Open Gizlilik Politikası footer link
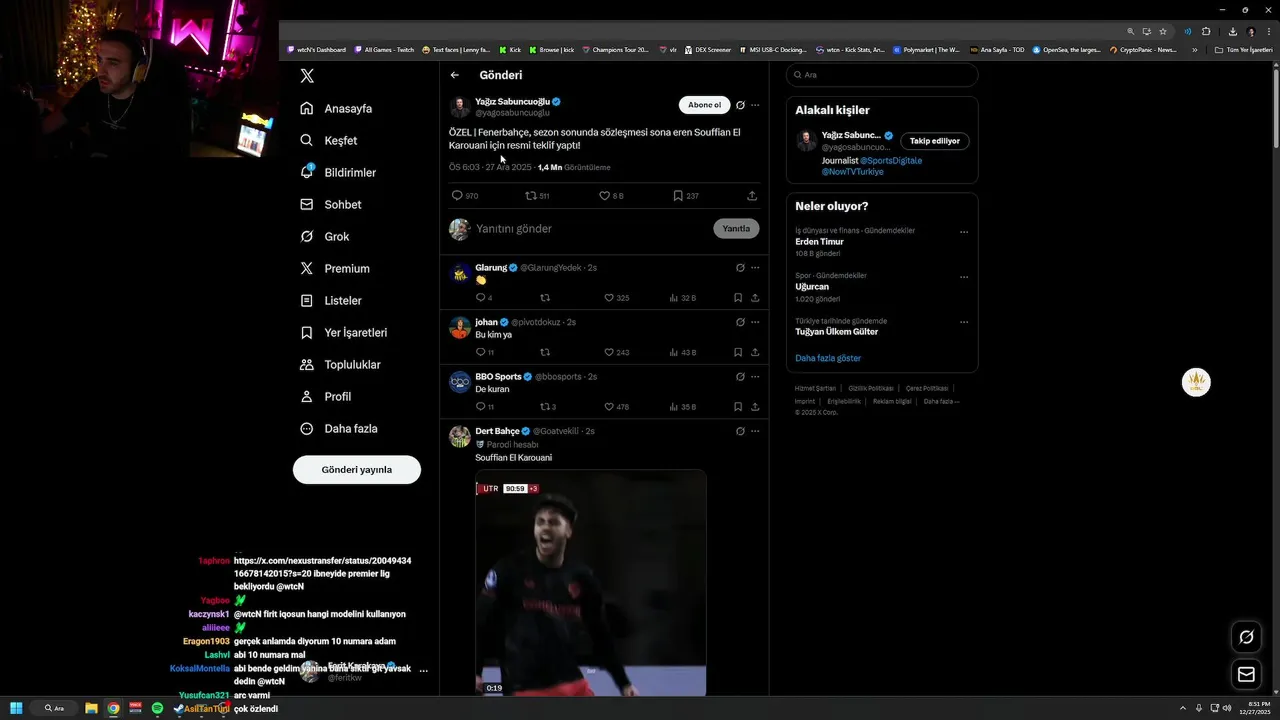This screenshot has width=1280, height=720. tap(871, 388)
